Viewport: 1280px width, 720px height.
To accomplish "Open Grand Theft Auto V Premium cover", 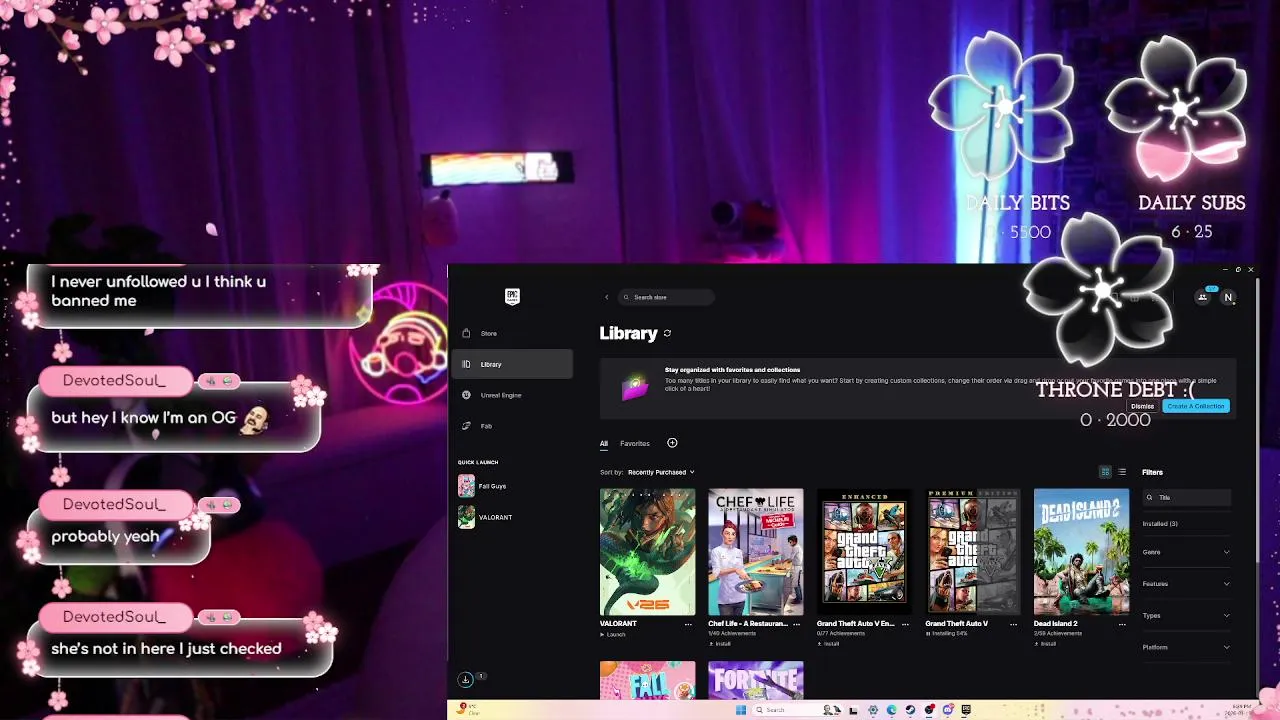I will pos(973,552).
